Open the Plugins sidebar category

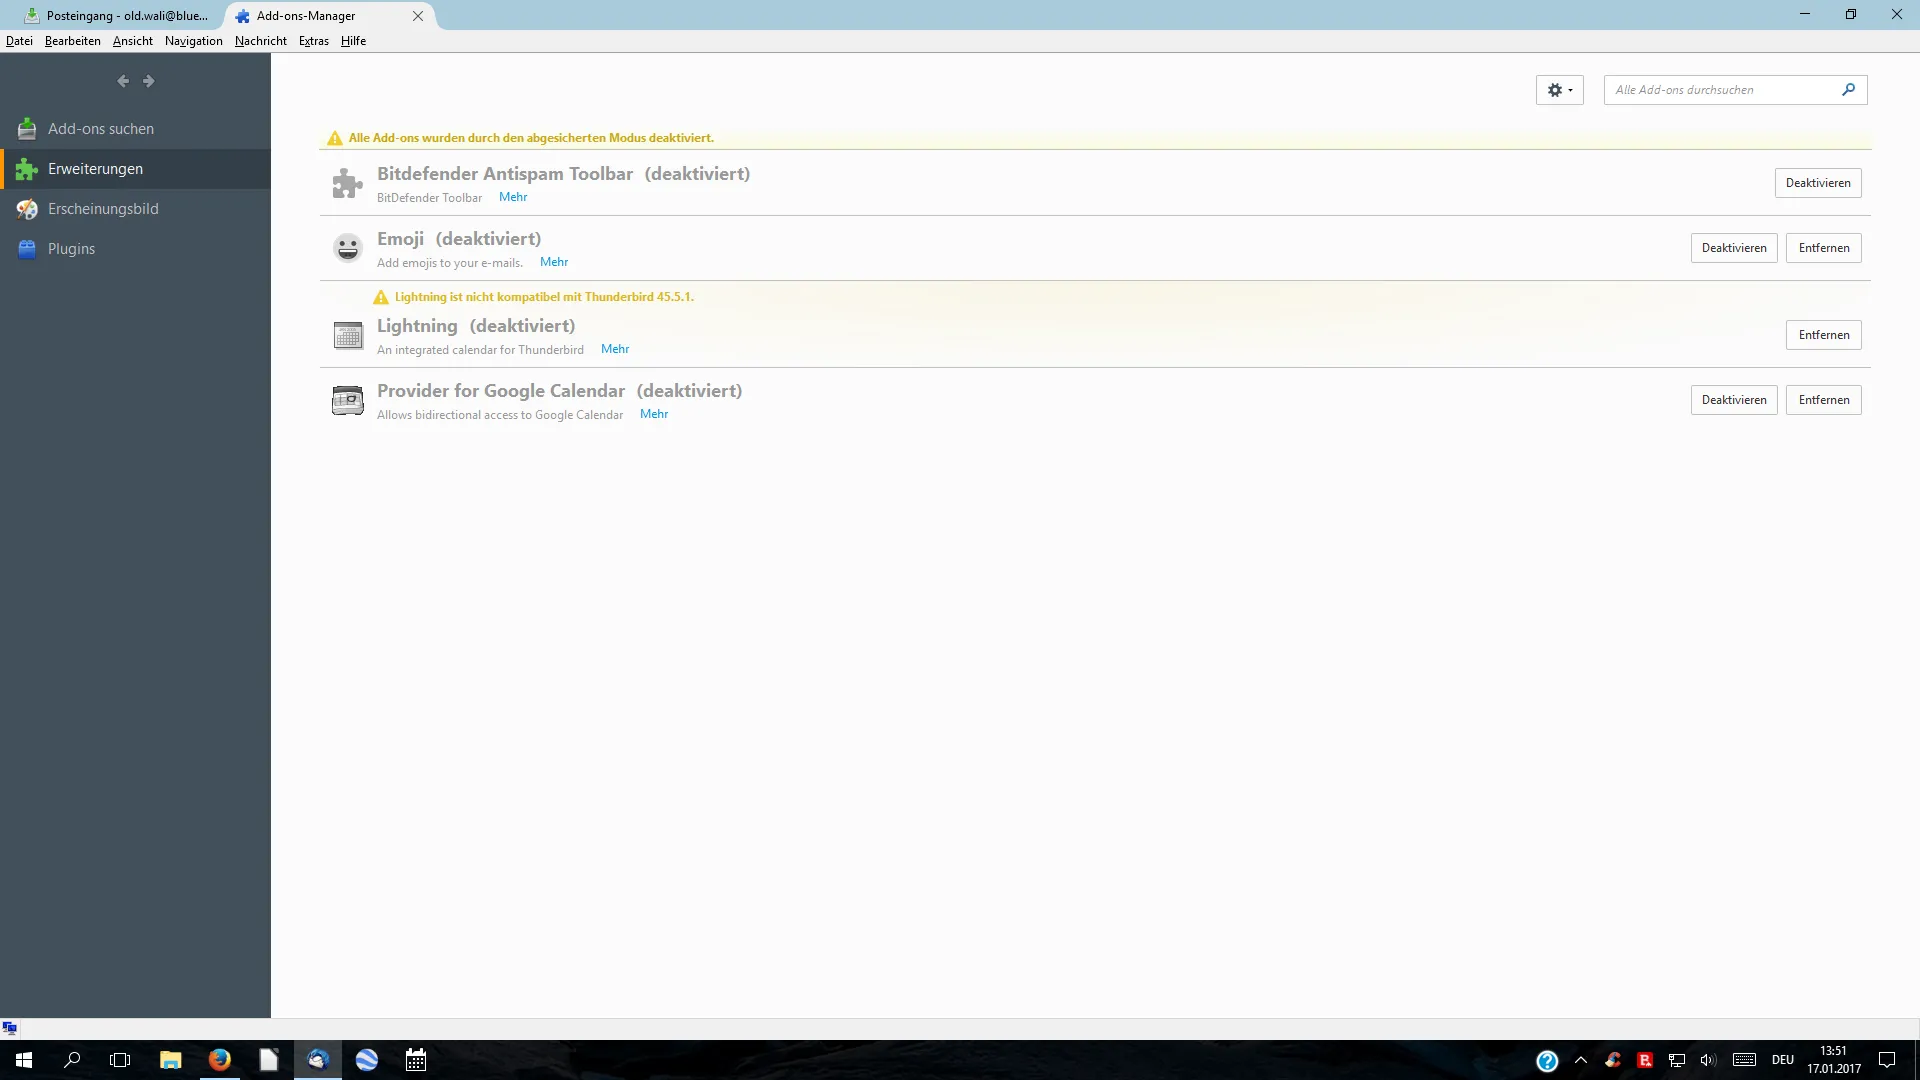135,249
